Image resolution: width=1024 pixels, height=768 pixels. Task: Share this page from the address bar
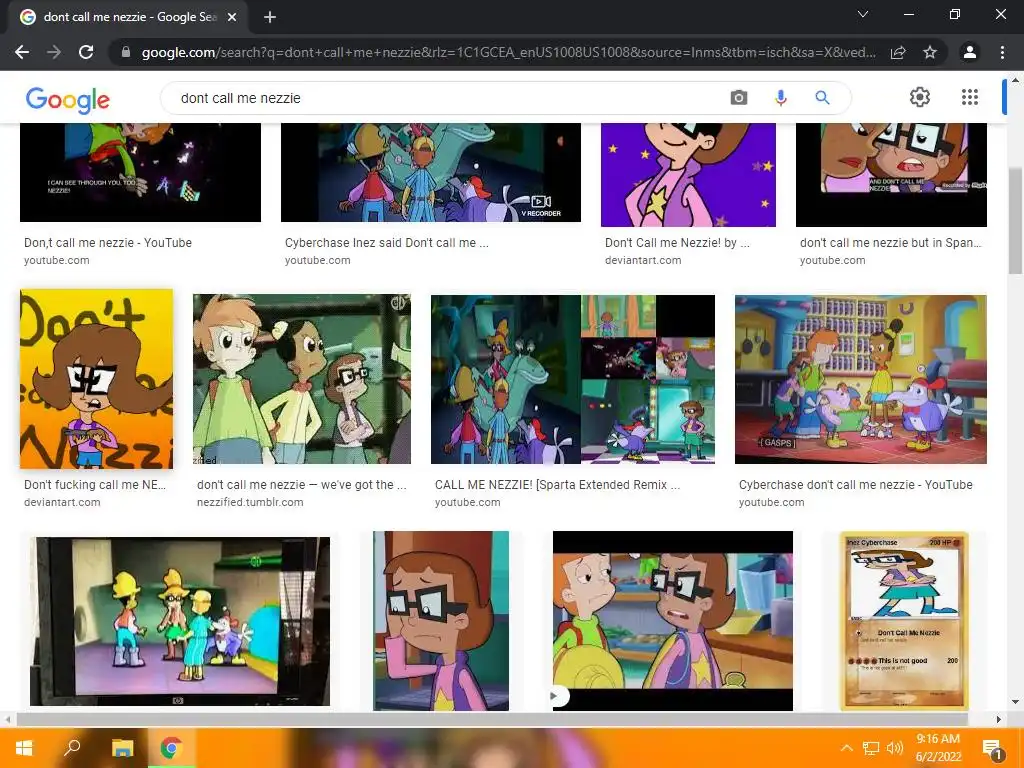(x=899, y=52)
